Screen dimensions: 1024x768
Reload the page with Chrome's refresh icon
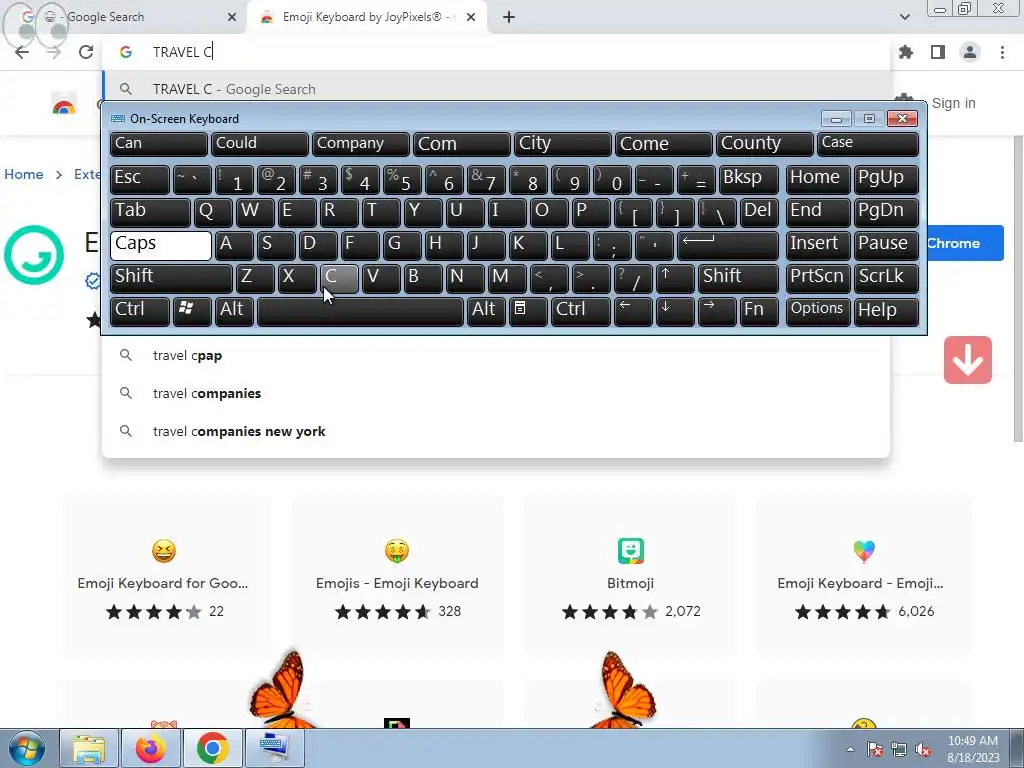point(86,52)
